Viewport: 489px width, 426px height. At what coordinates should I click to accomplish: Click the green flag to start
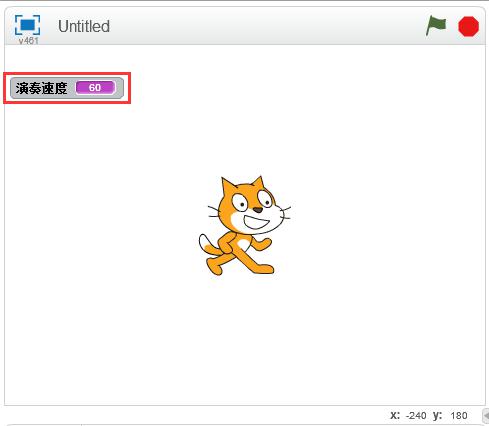coord(436,25)
